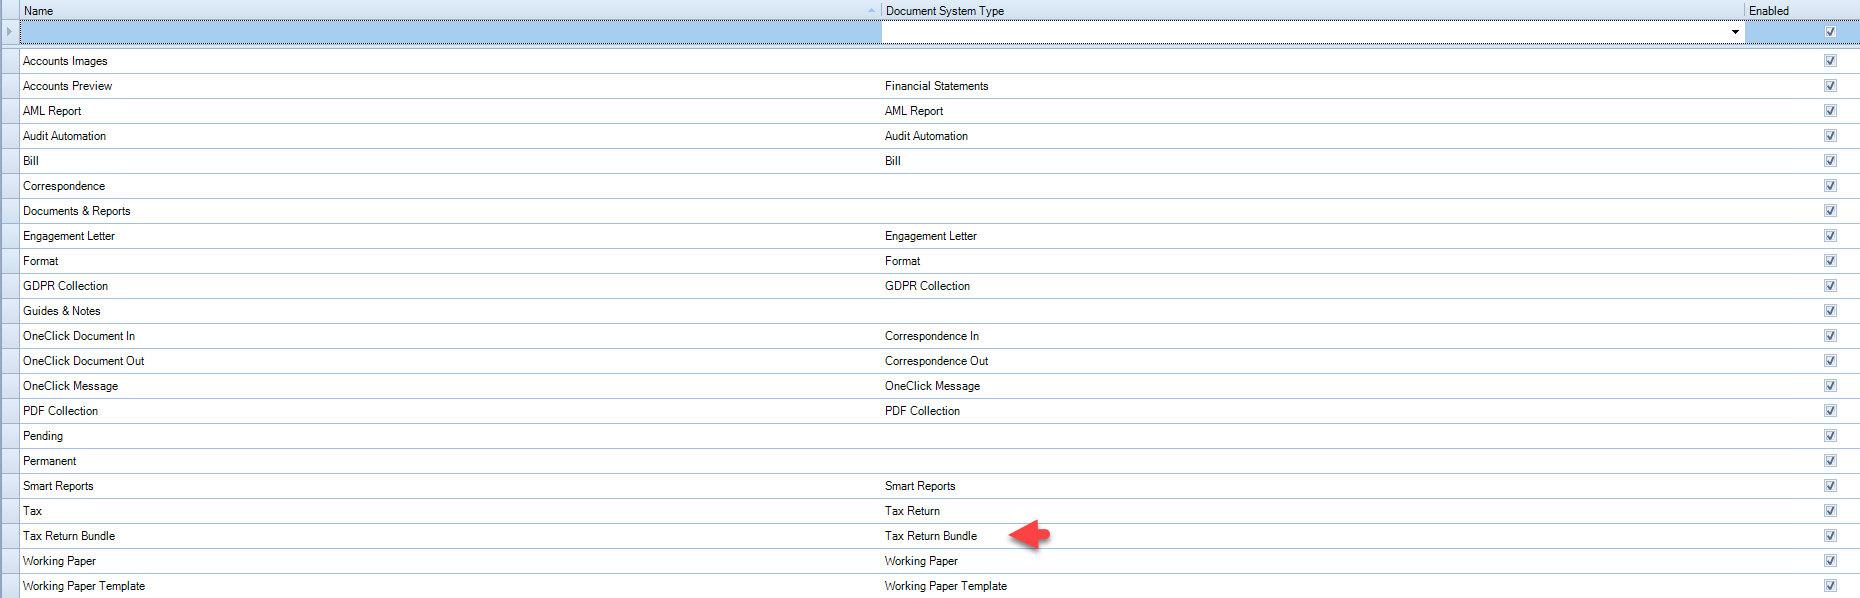This screenshot has height=598, width=1860.
Task: Select the Smart Reports name cell
Action: (450, 486)
